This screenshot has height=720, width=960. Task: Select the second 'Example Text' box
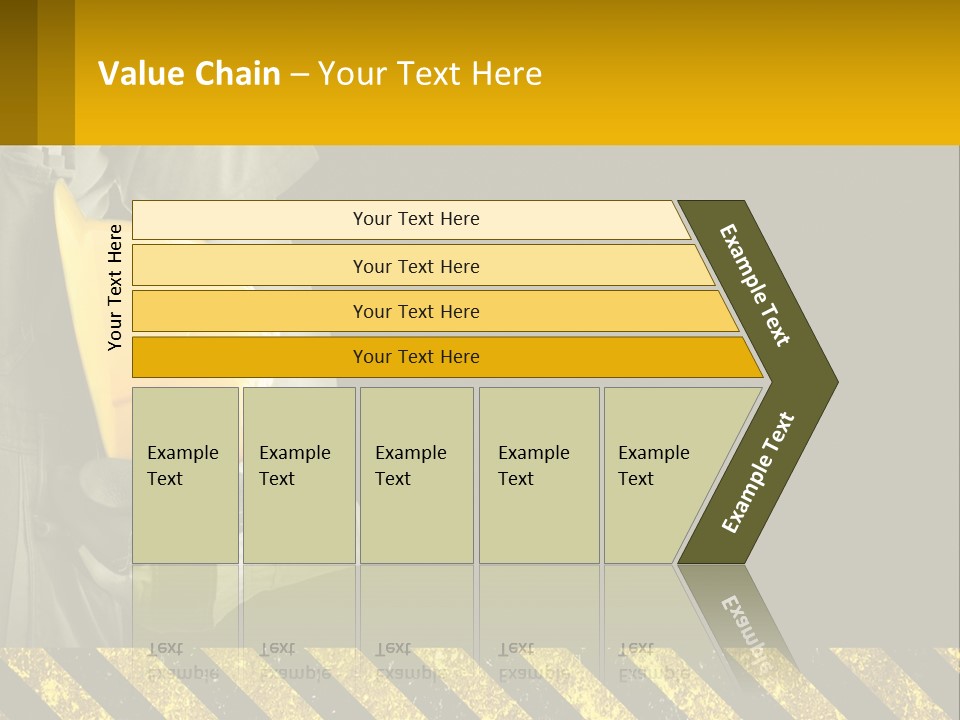click(x=298, y=475)
